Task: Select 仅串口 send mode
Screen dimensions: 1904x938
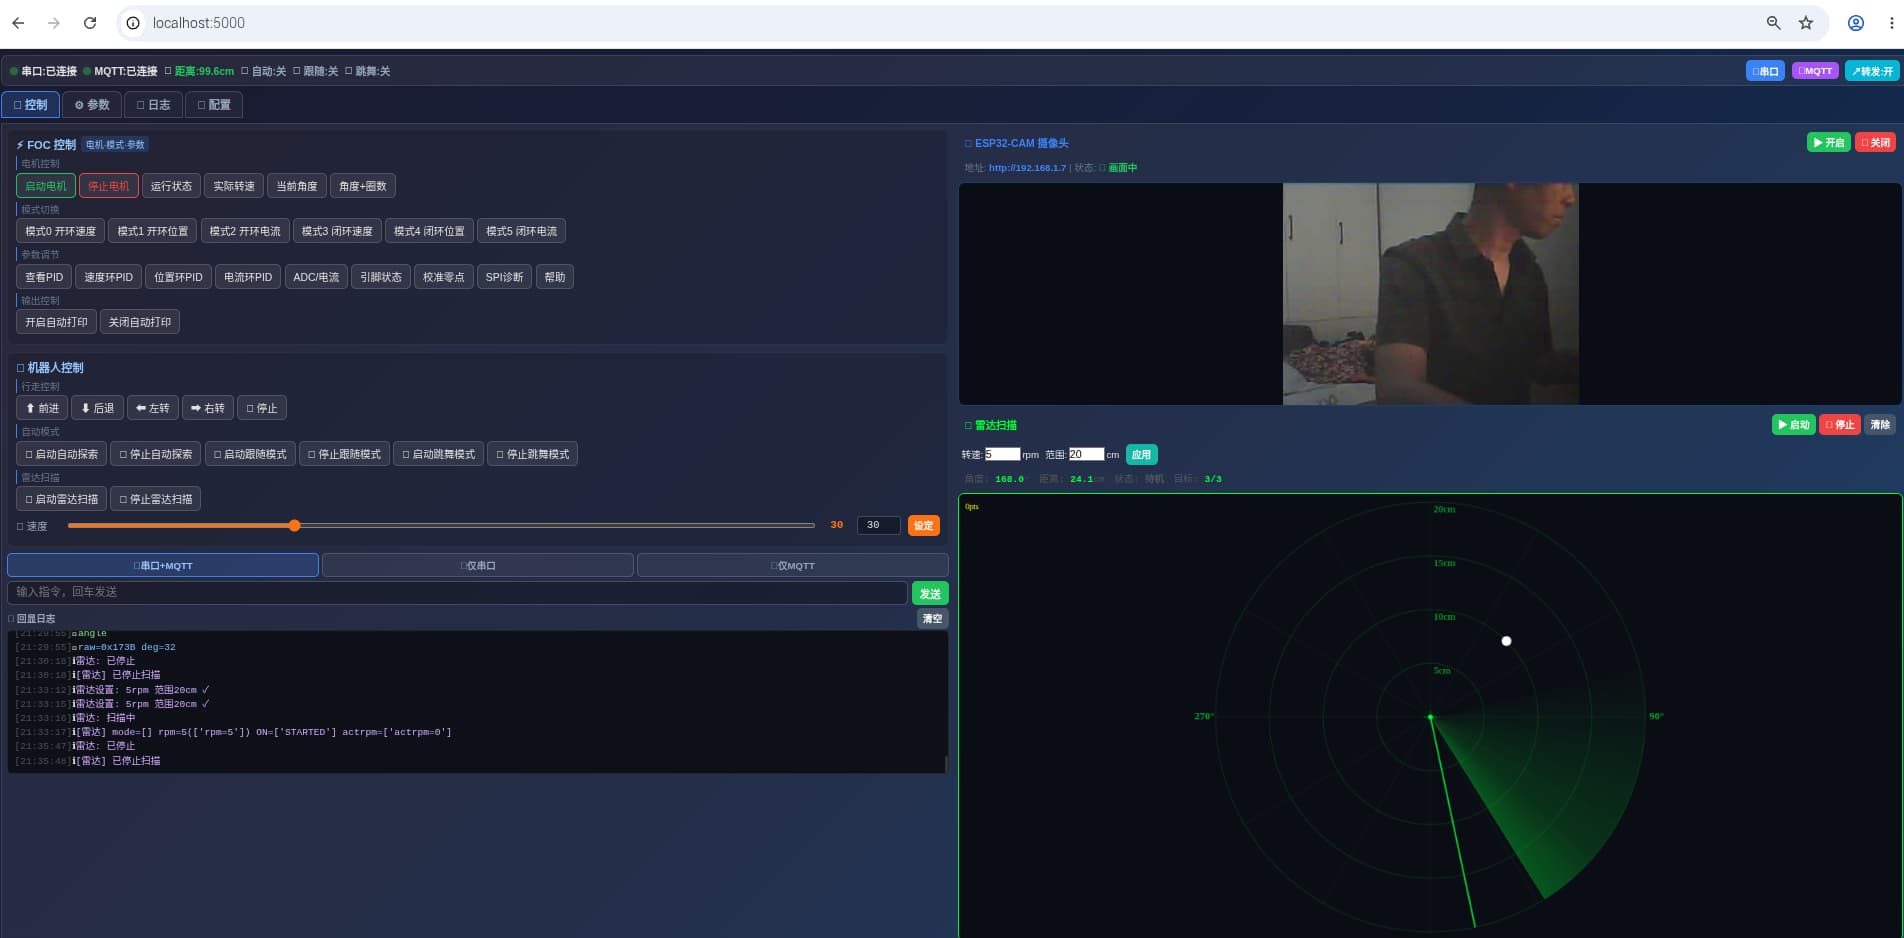Action: click(478, 565)
